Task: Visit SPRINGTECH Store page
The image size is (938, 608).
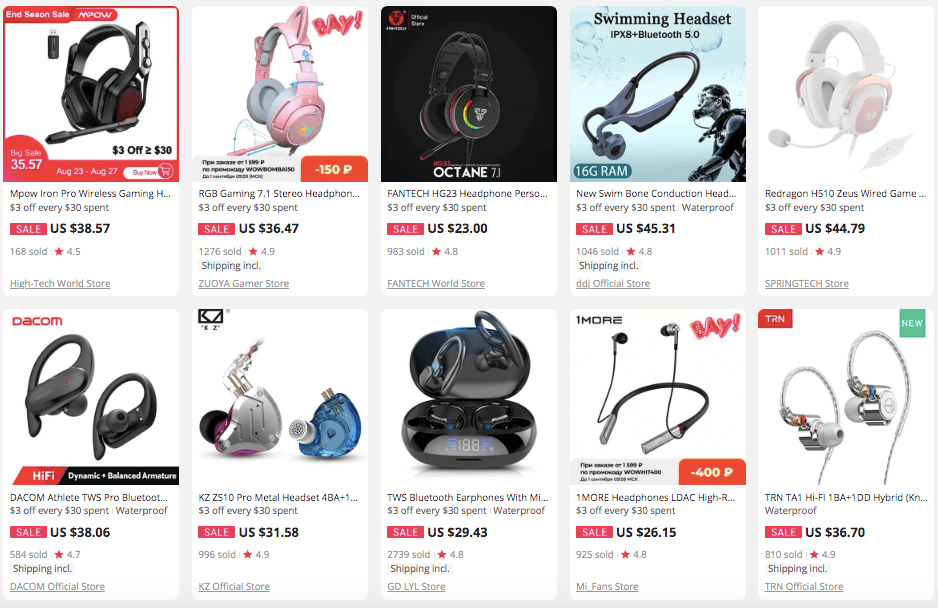Action: (x=806, y=284)
